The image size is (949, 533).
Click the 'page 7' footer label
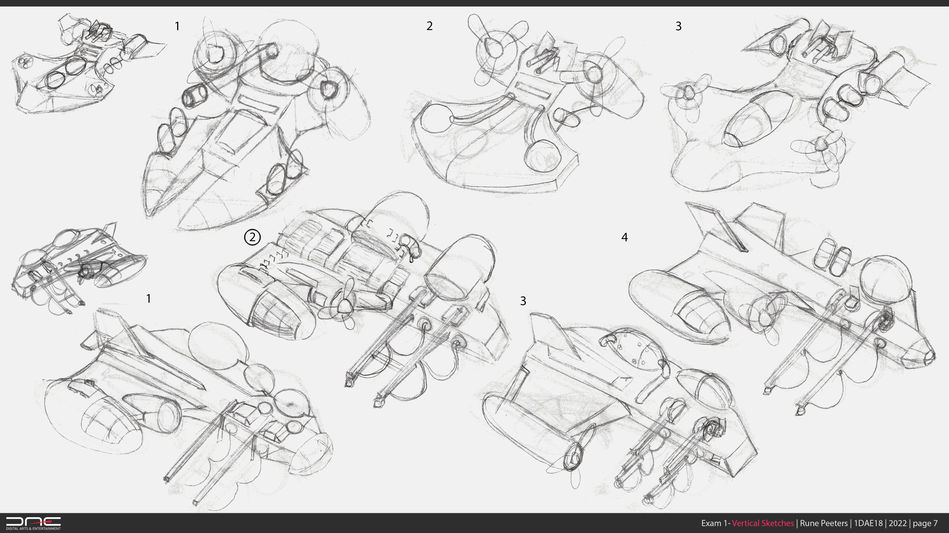[925, 523]
